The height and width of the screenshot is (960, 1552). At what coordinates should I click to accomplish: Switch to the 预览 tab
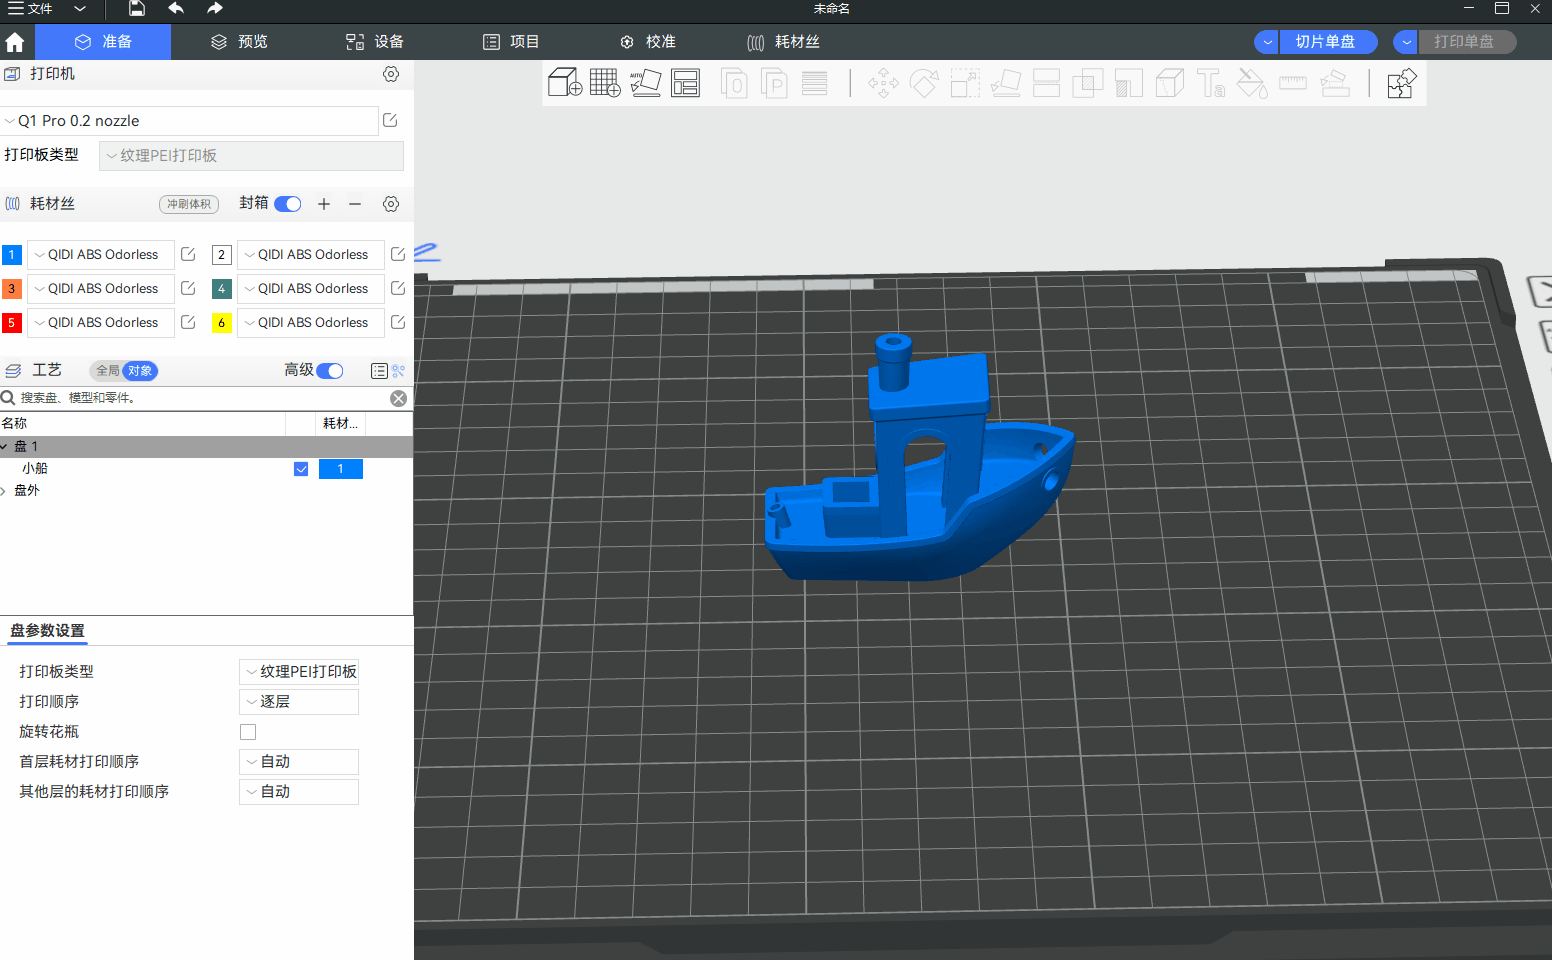tap(240, 42)
